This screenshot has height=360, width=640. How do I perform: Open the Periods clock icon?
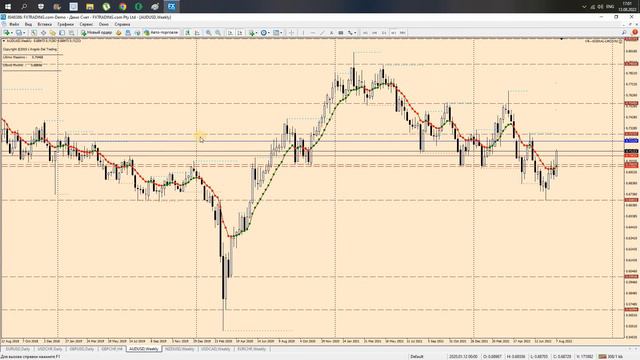coord(264,33)
